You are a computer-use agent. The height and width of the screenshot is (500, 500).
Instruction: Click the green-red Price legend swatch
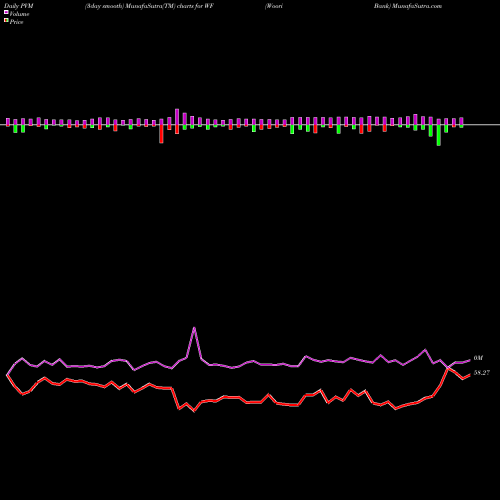[x=6, y=21]
